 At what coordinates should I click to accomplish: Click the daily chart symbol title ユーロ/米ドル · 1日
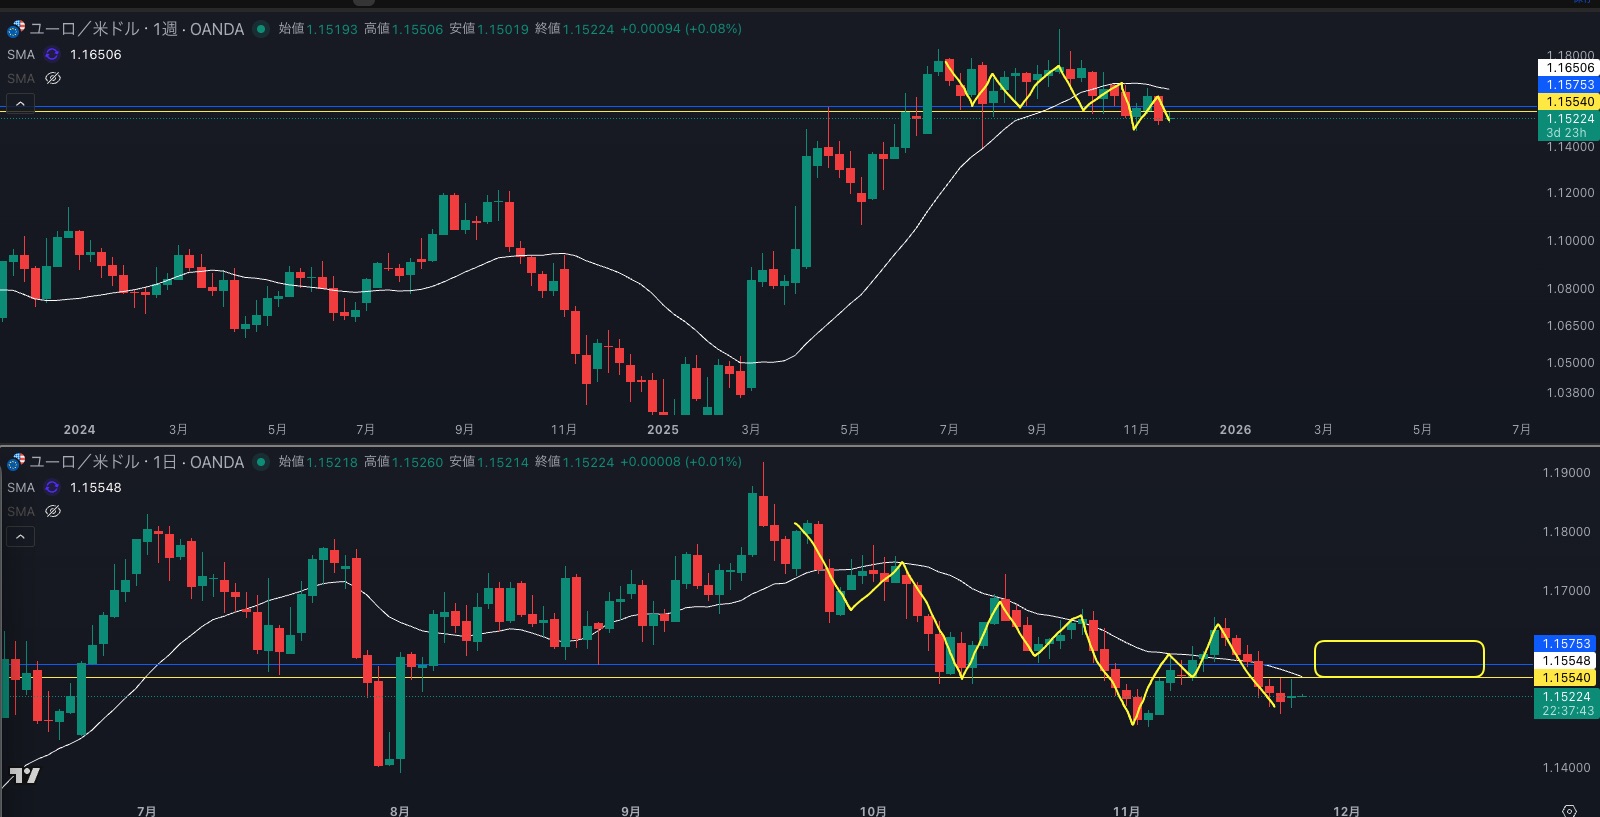click(x=137, y=462)
